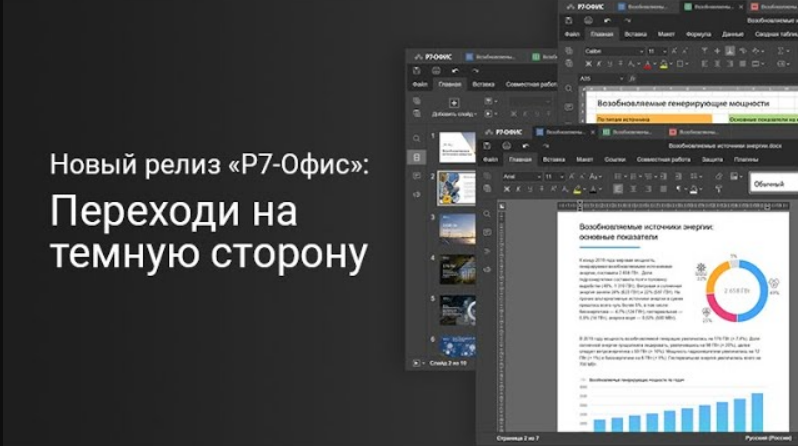798x446 pixels.
Task: Toggle italic in the text editor
Action: [x=518, y=189]
